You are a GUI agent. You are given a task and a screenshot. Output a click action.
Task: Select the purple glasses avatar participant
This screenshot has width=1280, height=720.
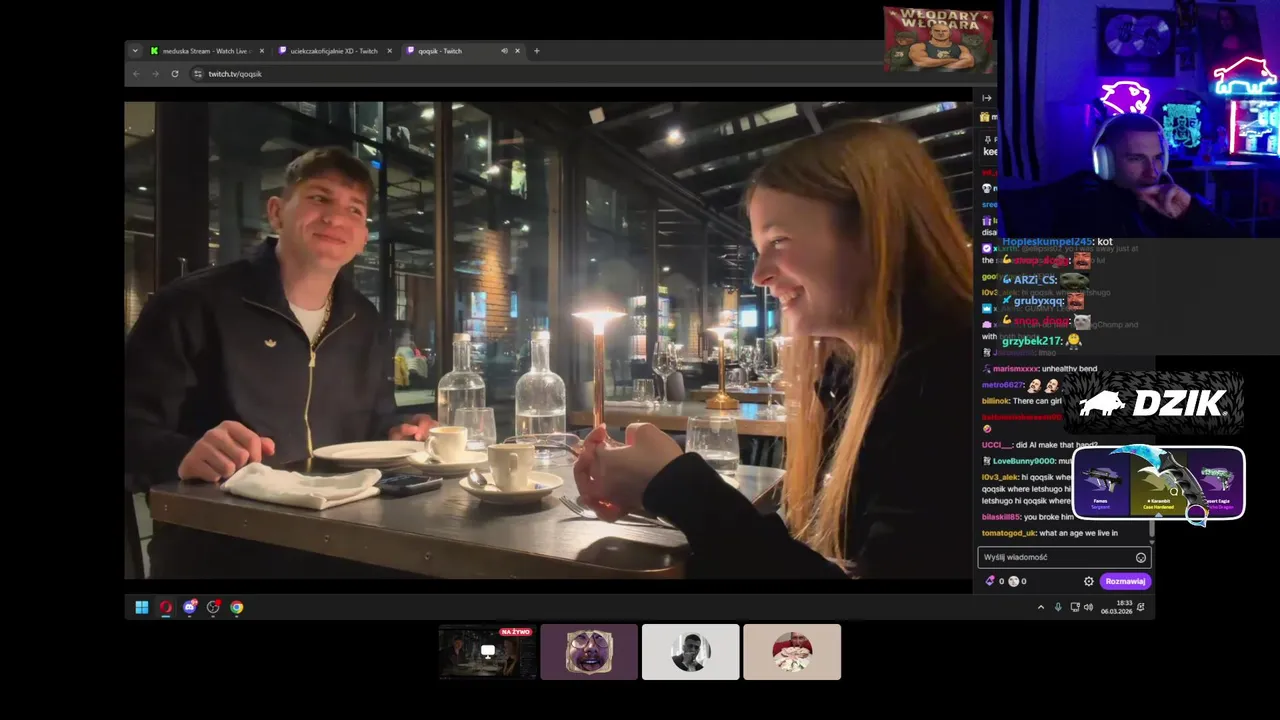589,652
